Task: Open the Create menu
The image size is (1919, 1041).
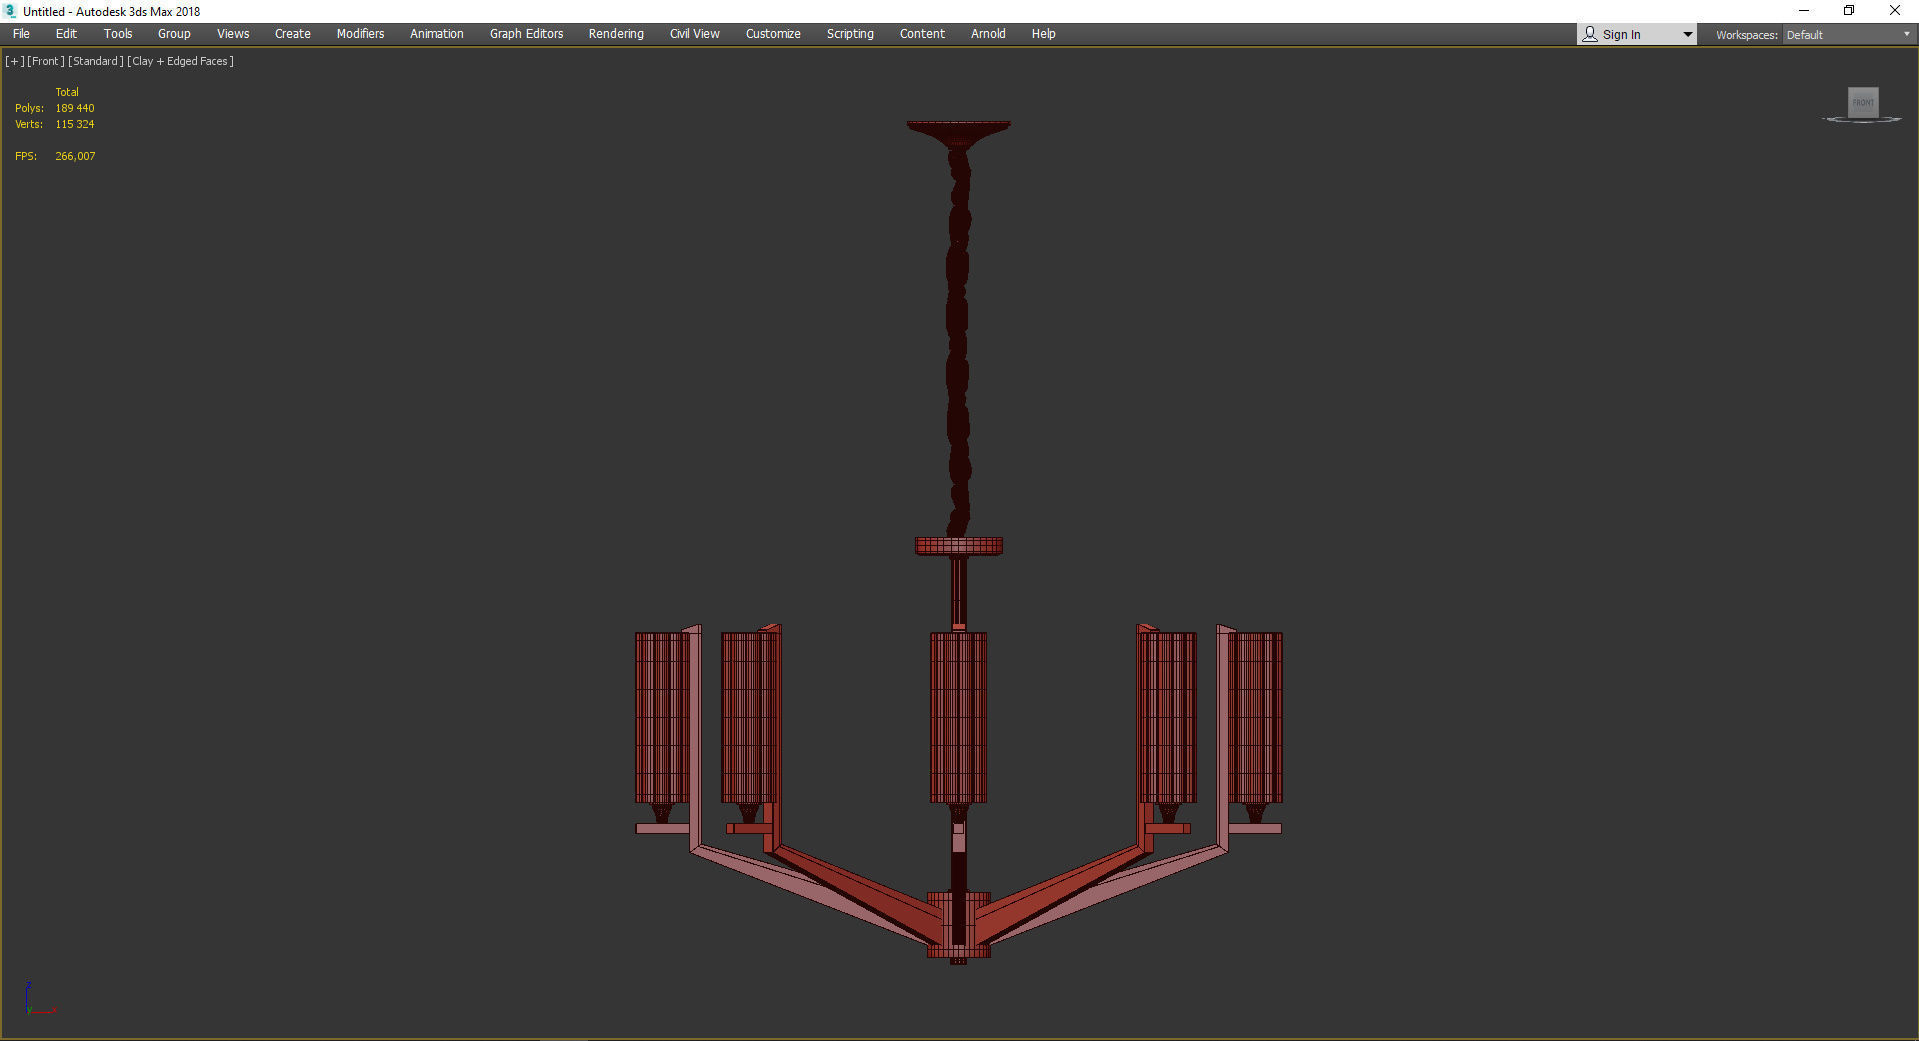Action: (x=293, y=34)
